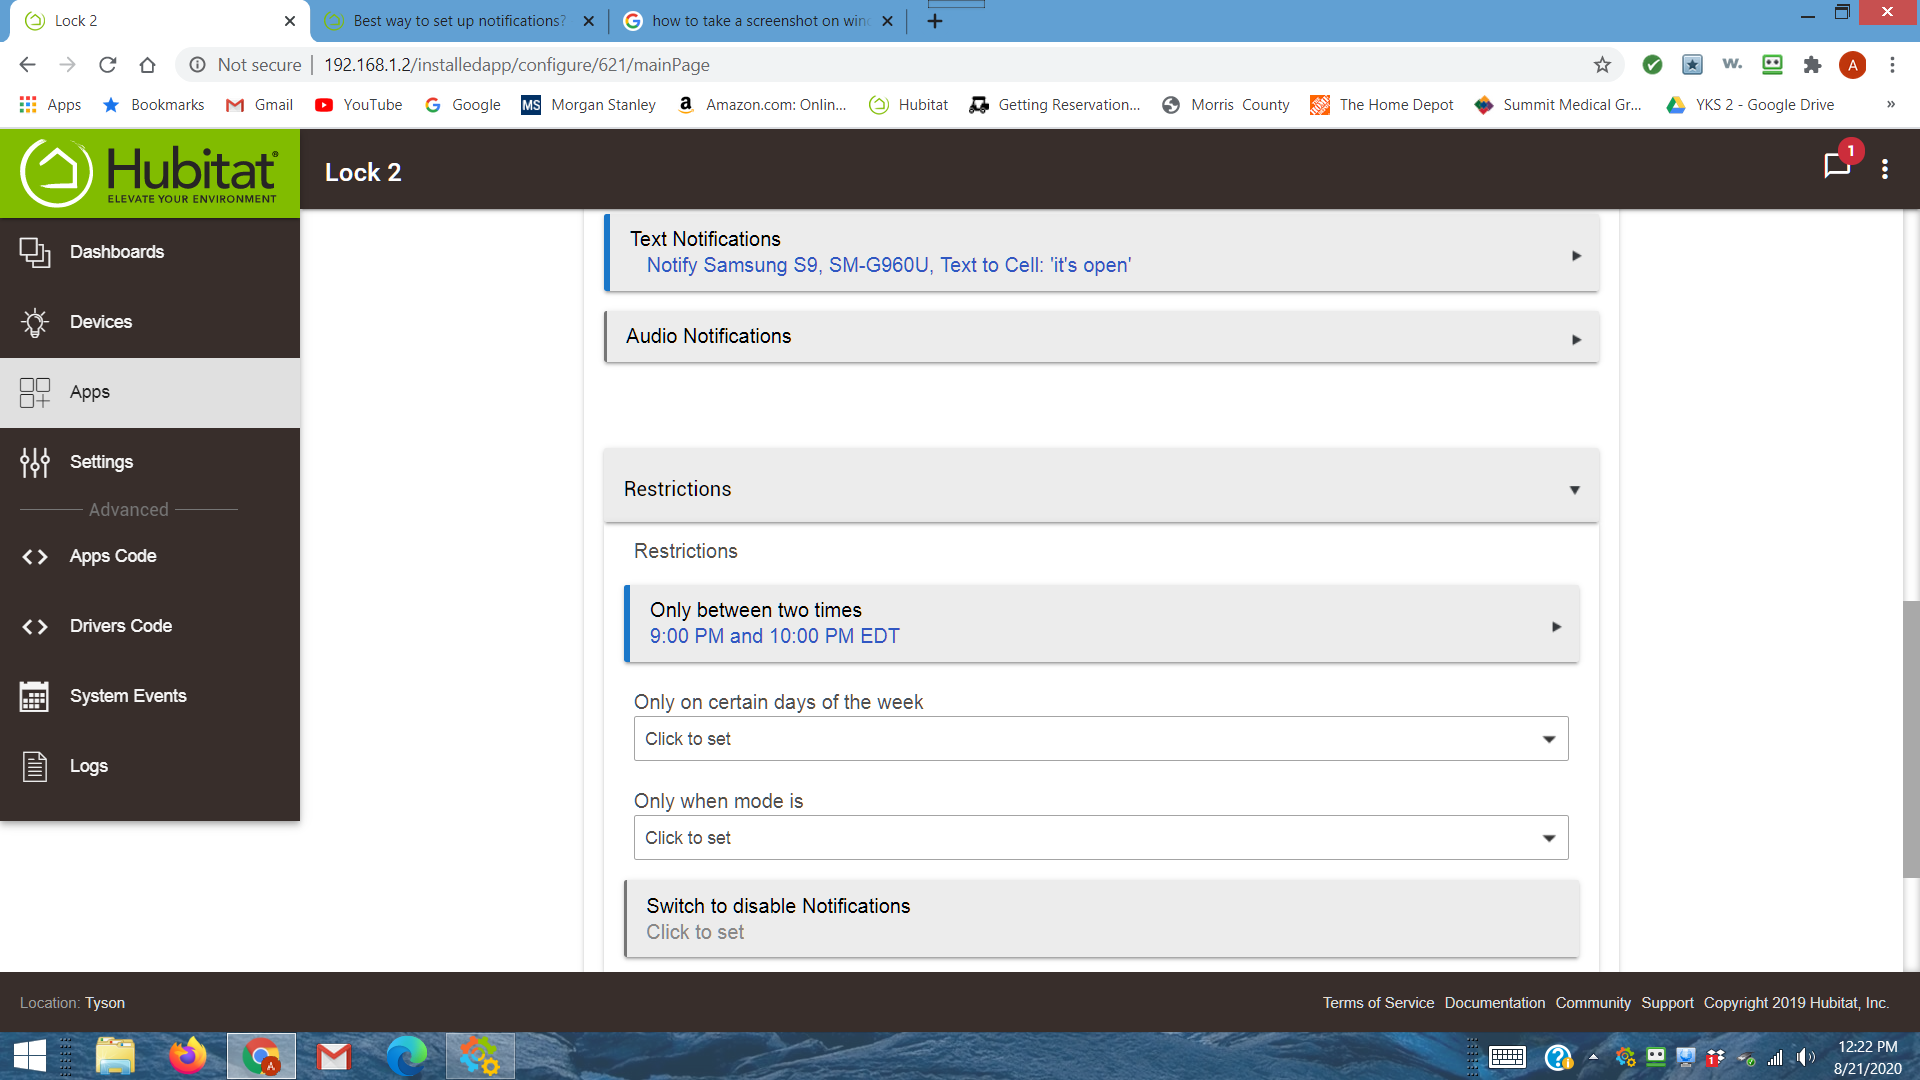Open the three-dot app menu
1920x1080 pixels.
click(1887, 168)
